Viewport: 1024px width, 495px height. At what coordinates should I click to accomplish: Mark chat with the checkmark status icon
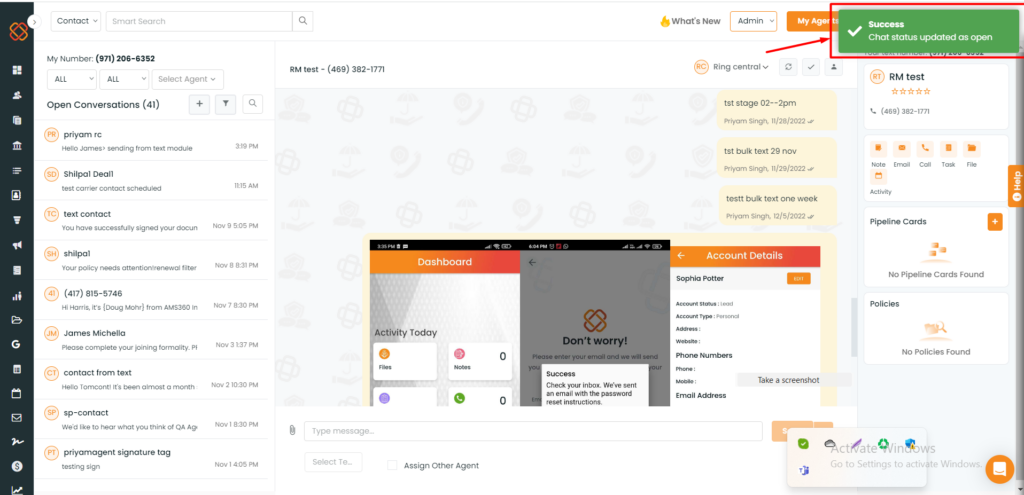click(x=810, y=67)
